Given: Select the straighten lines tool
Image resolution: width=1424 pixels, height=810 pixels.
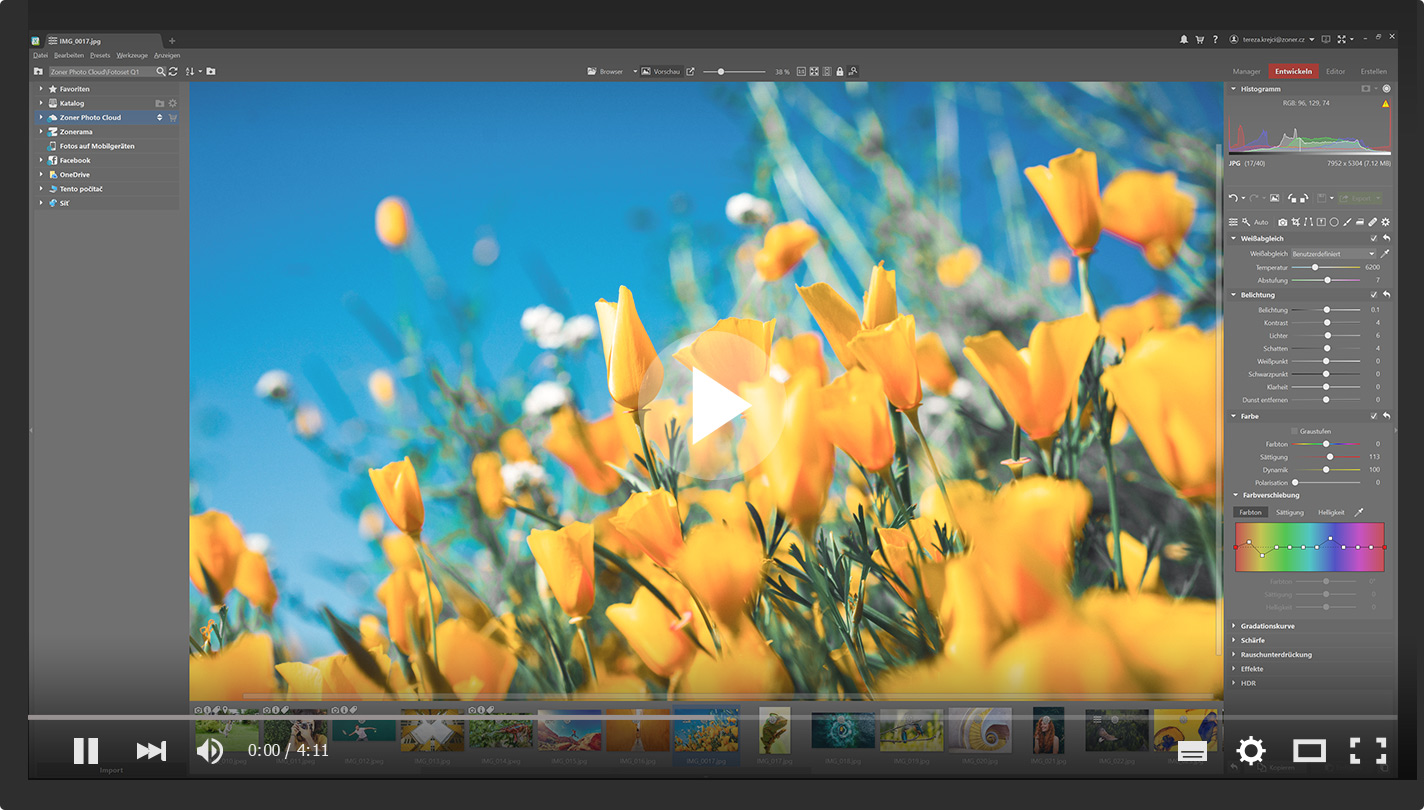Looking at the screenshot, I should point(1308,222).
